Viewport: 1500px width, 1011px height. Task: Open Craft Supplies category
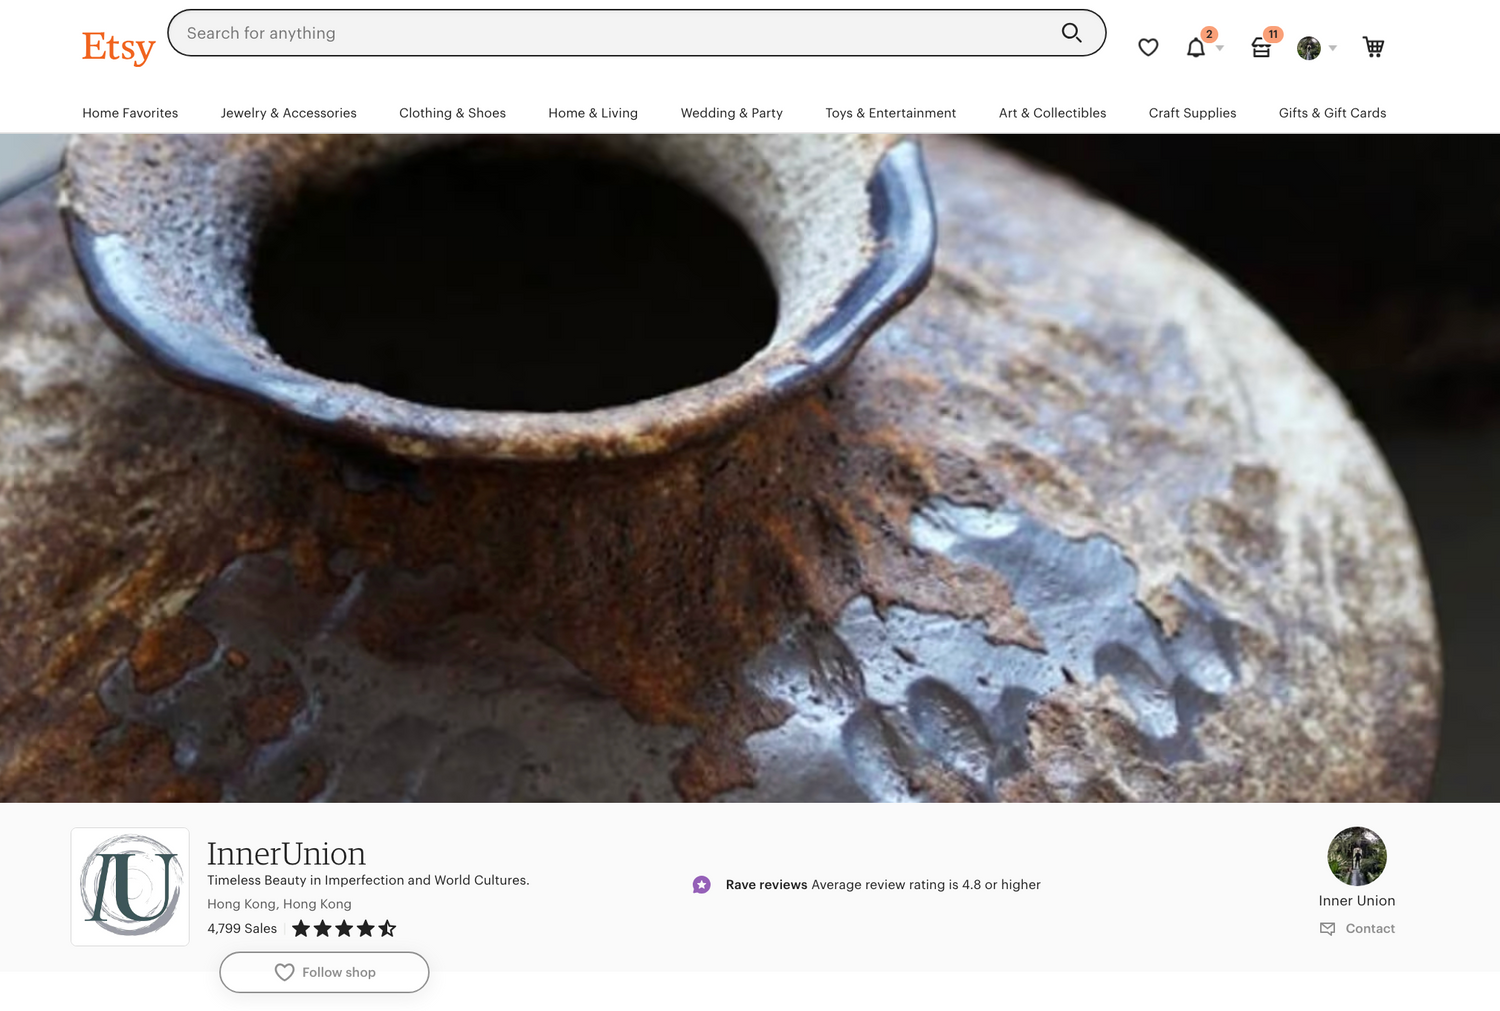[1192, 113]
